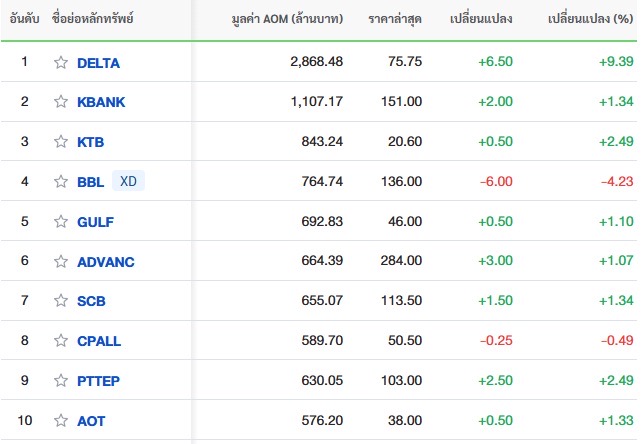Image resolution: width=642 pixels, height=444 pixels.
Task: Sort by มูลค่า AOM (ล้านบาท) column header
Action: 287,19
